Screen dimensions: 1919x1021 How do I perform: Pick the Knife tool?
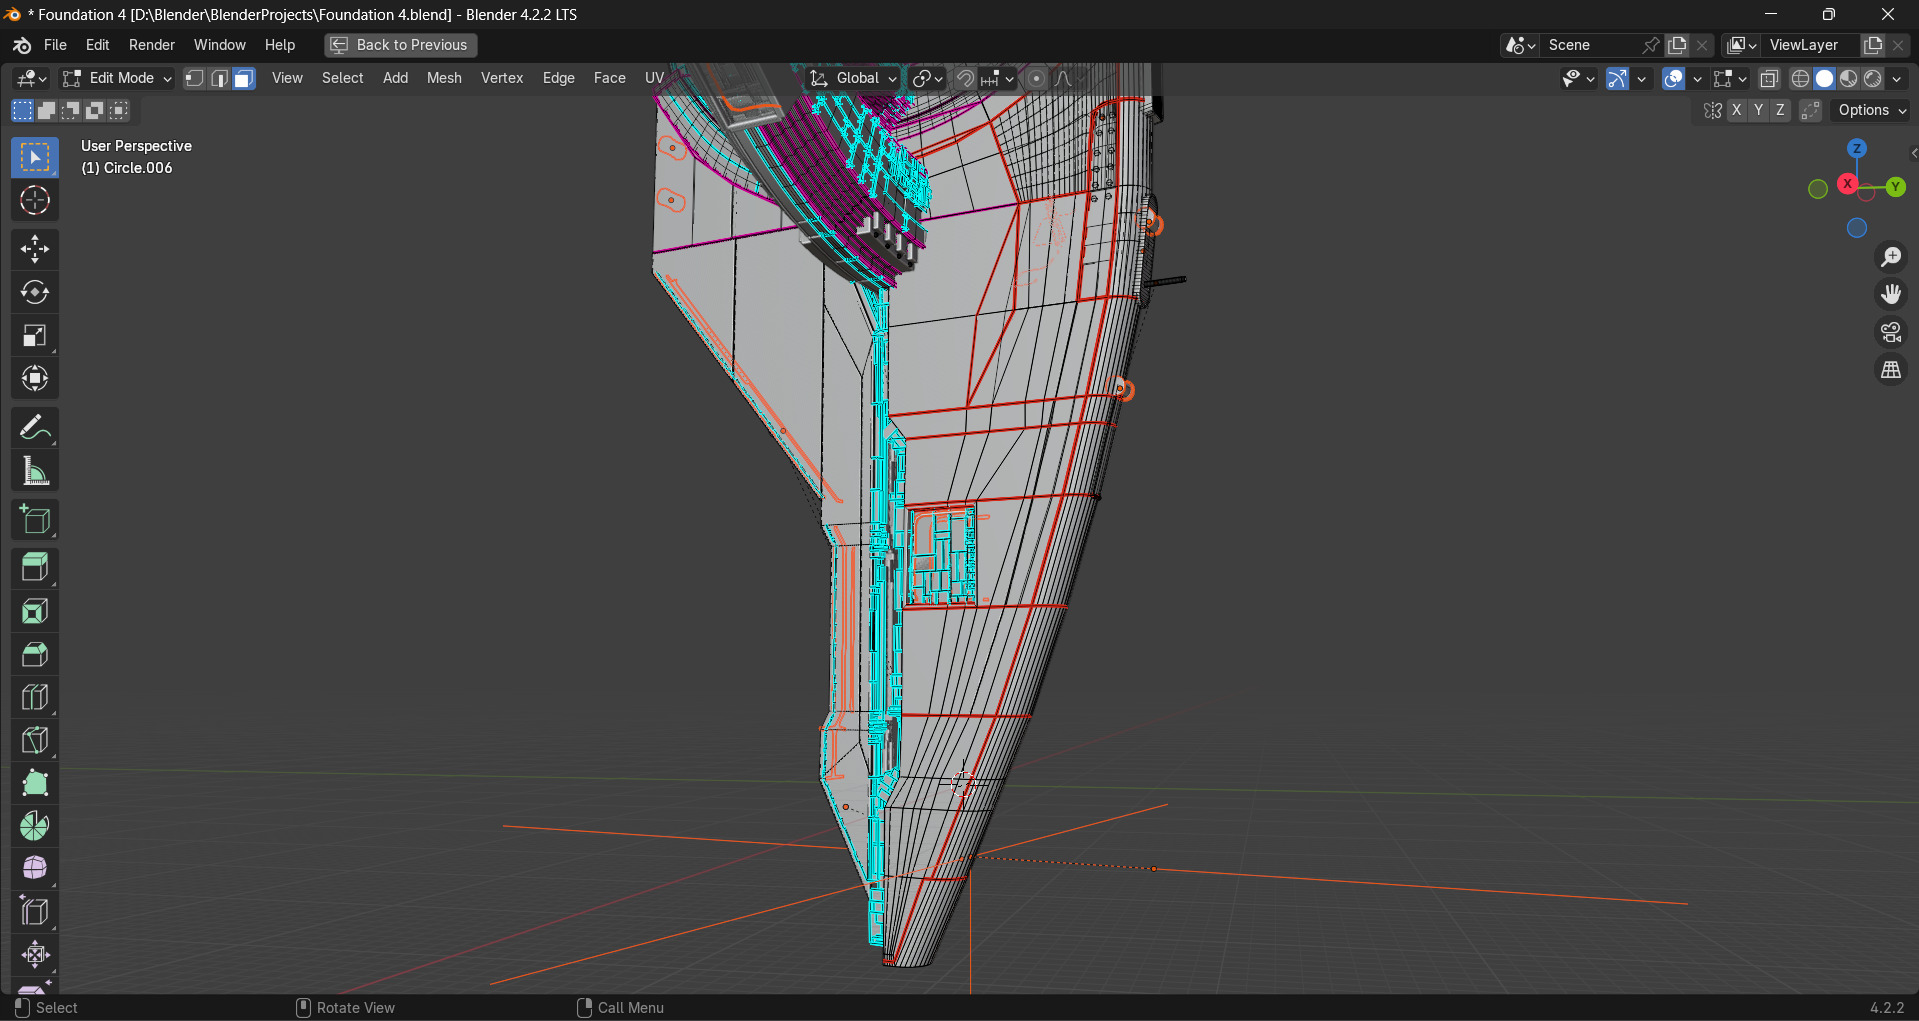[x=35, y=741]
